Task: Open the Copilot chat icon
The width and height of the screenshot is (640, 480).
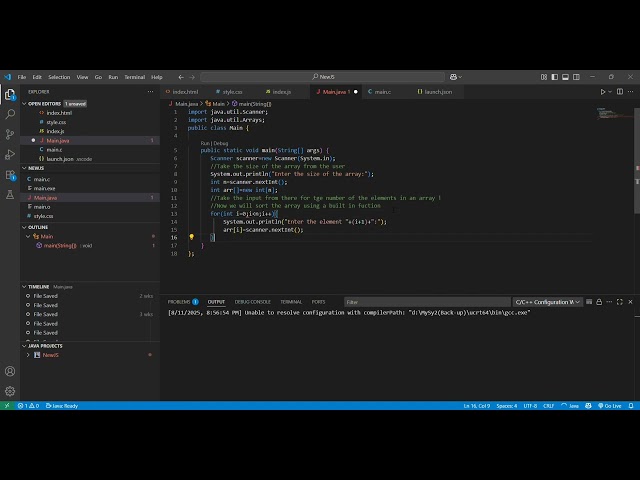Action: click(453, 77)
